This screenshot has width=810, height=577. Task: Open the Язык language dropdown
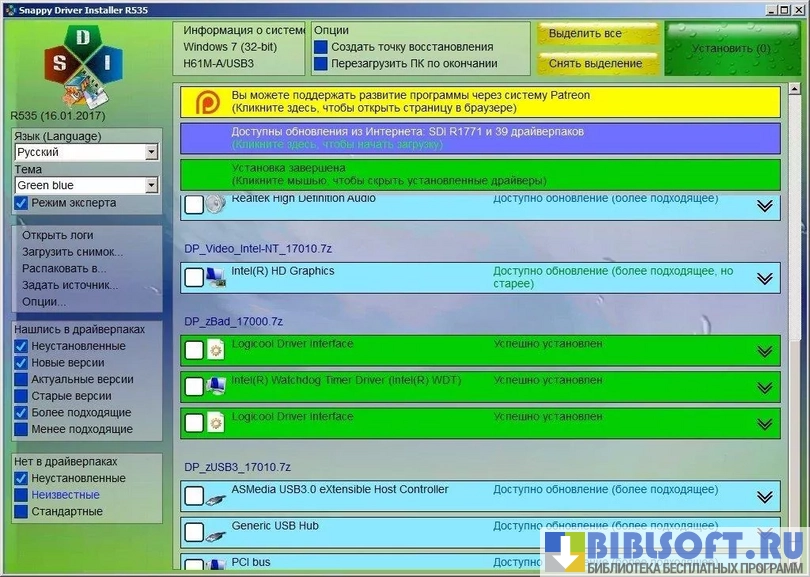(x=151, y=152)
